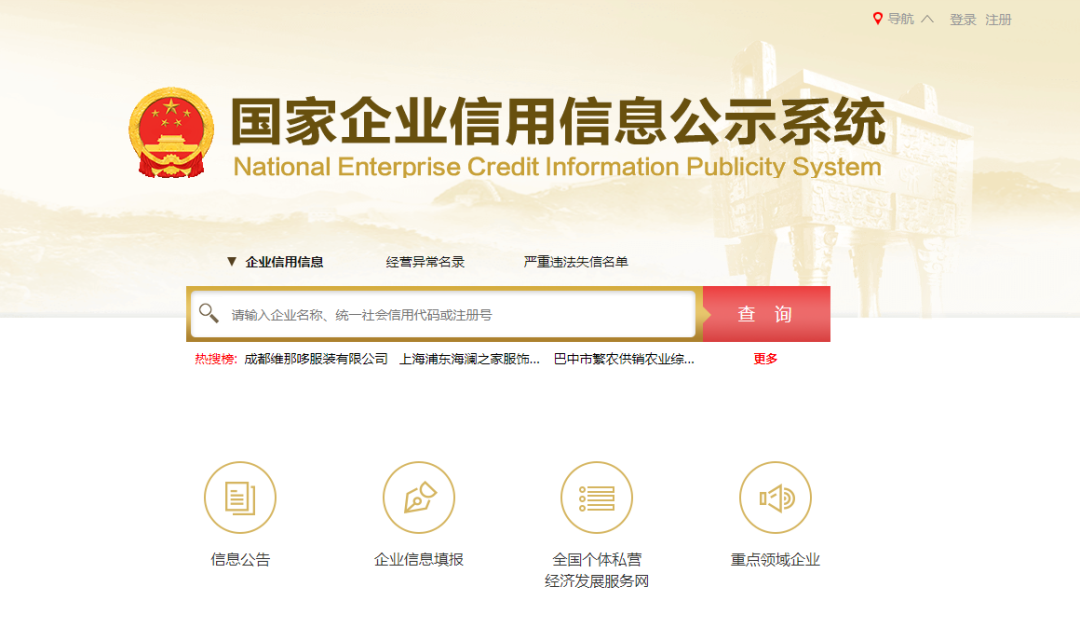Screen dimensions: 1080x628
Task: Open the 登录 login link
Action: click(x=963, y=20)
